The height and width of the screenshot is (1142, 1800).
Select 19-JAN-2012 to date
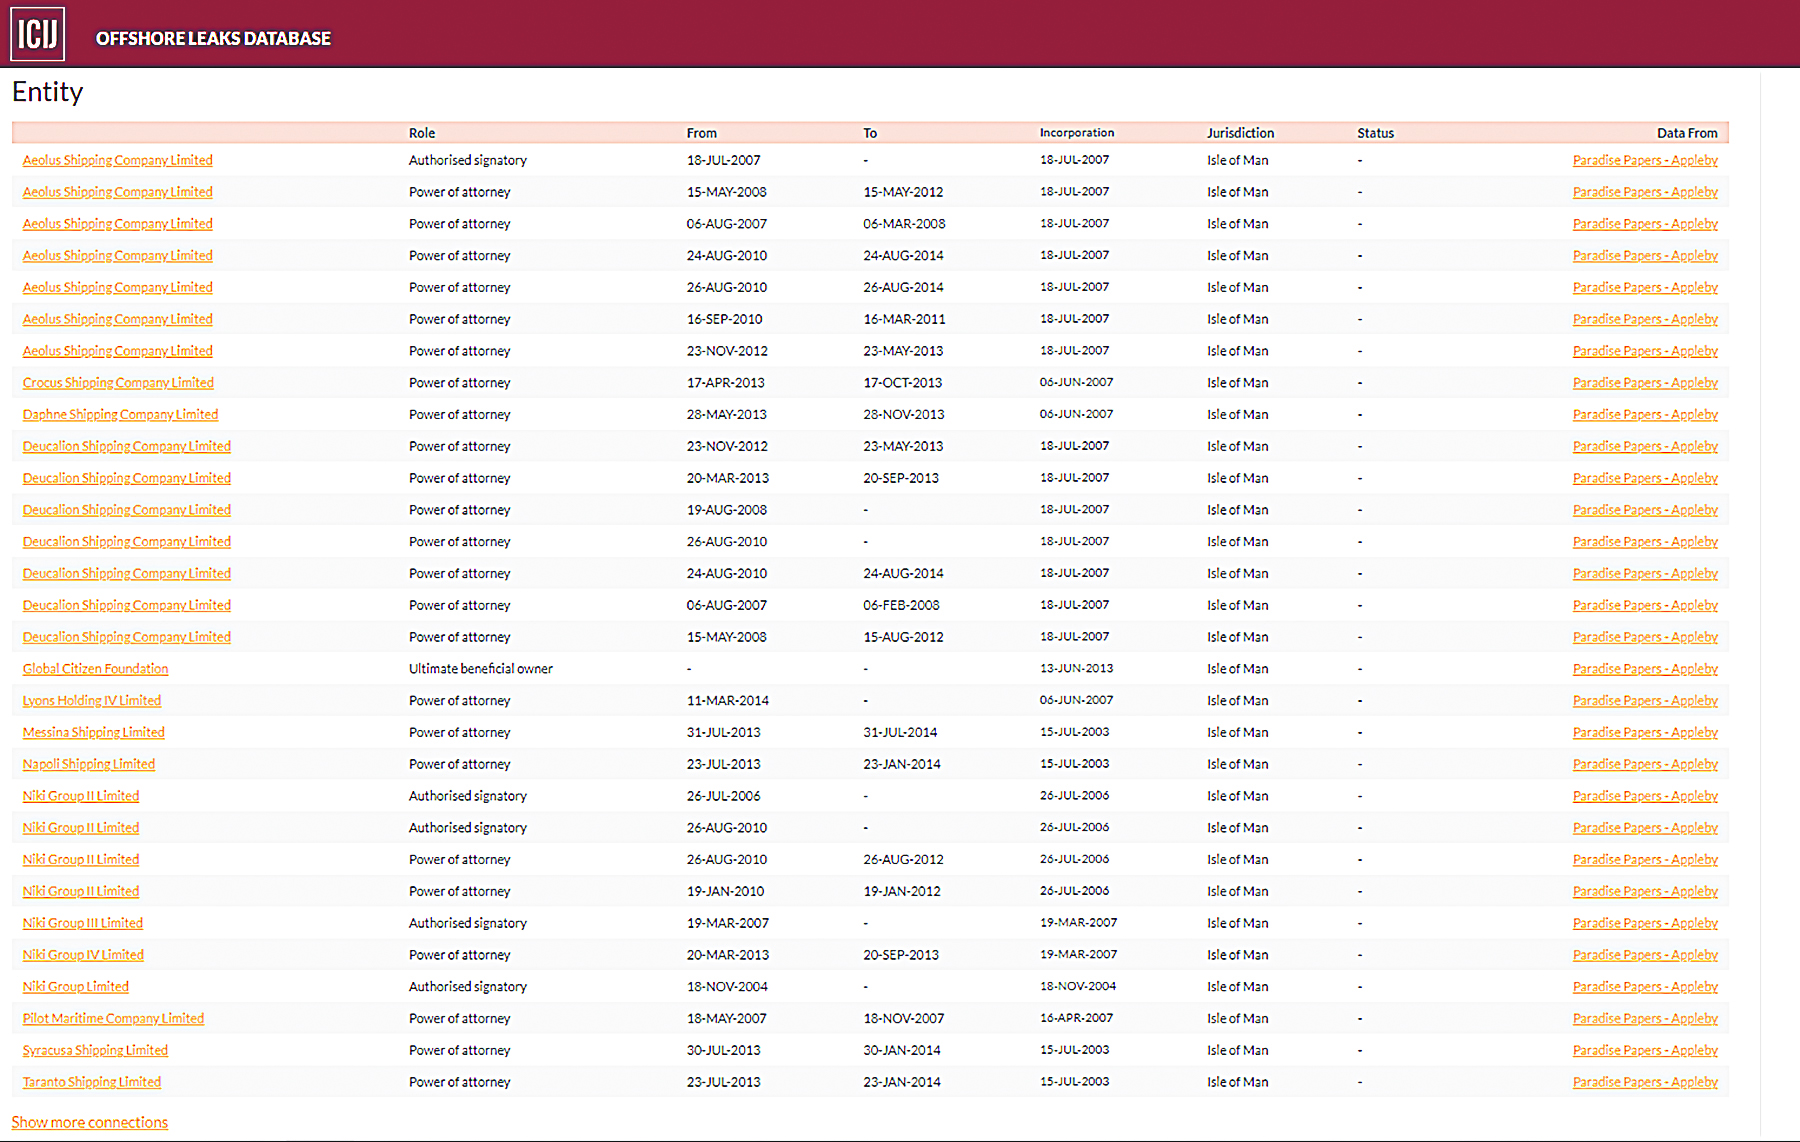[902, 892]
